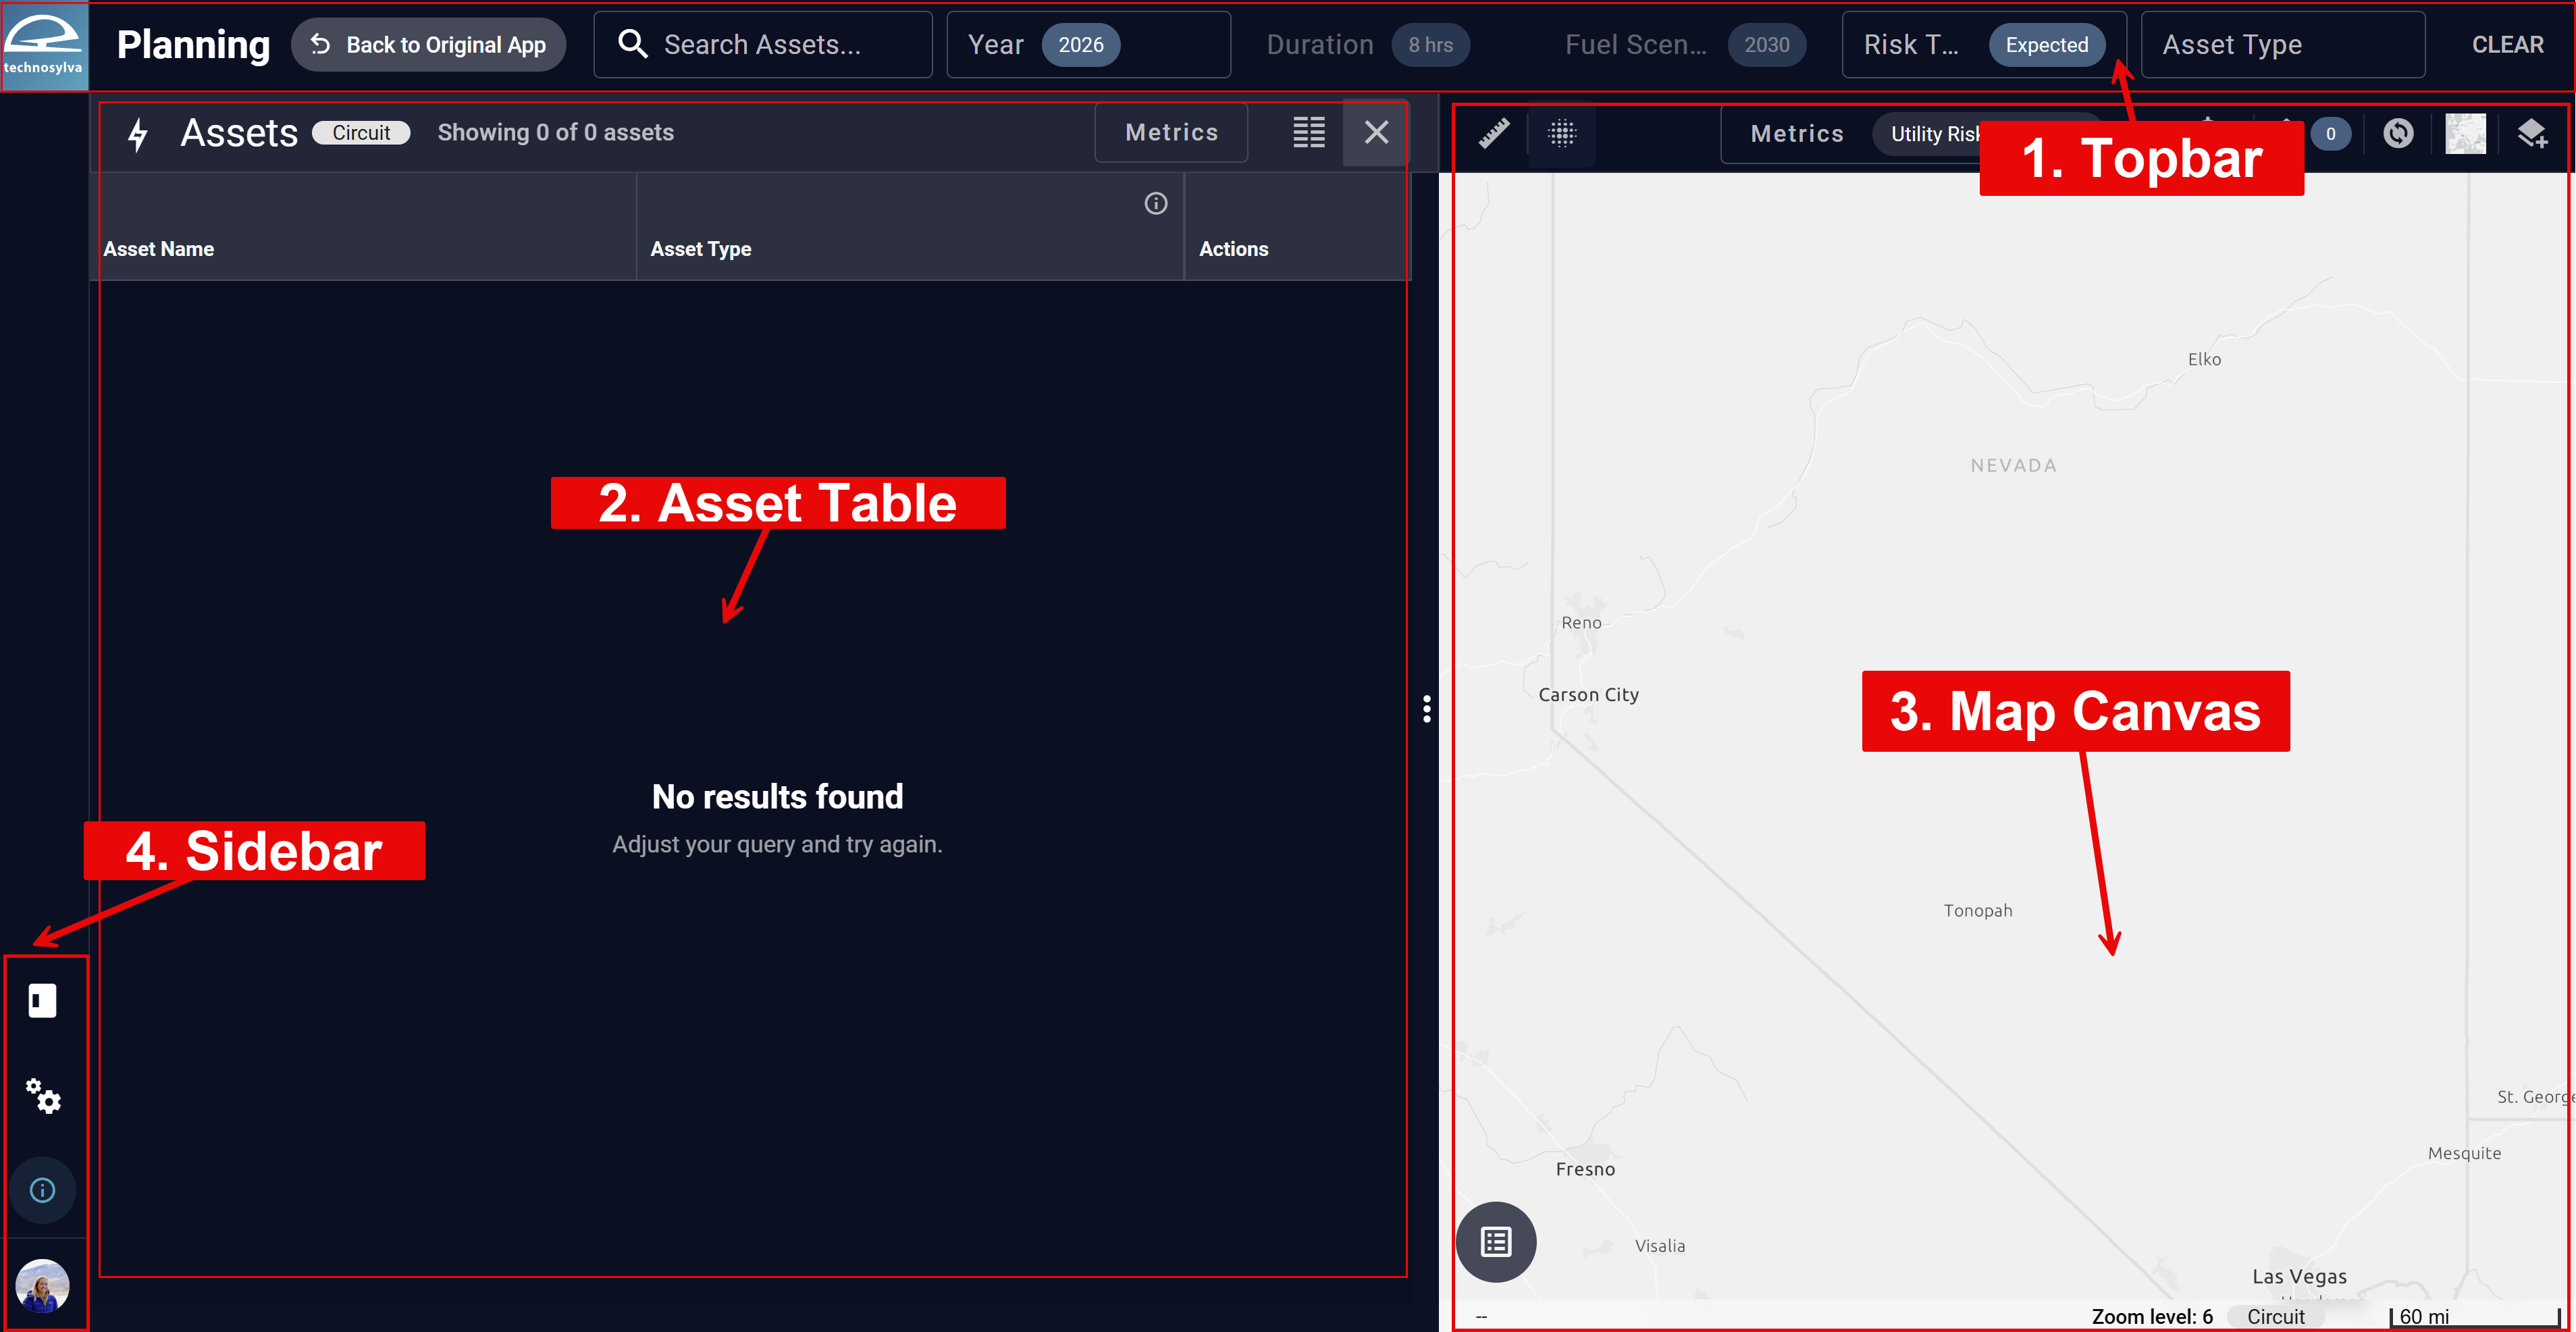Toggle the dotted blur heatmap tool

1562,133
